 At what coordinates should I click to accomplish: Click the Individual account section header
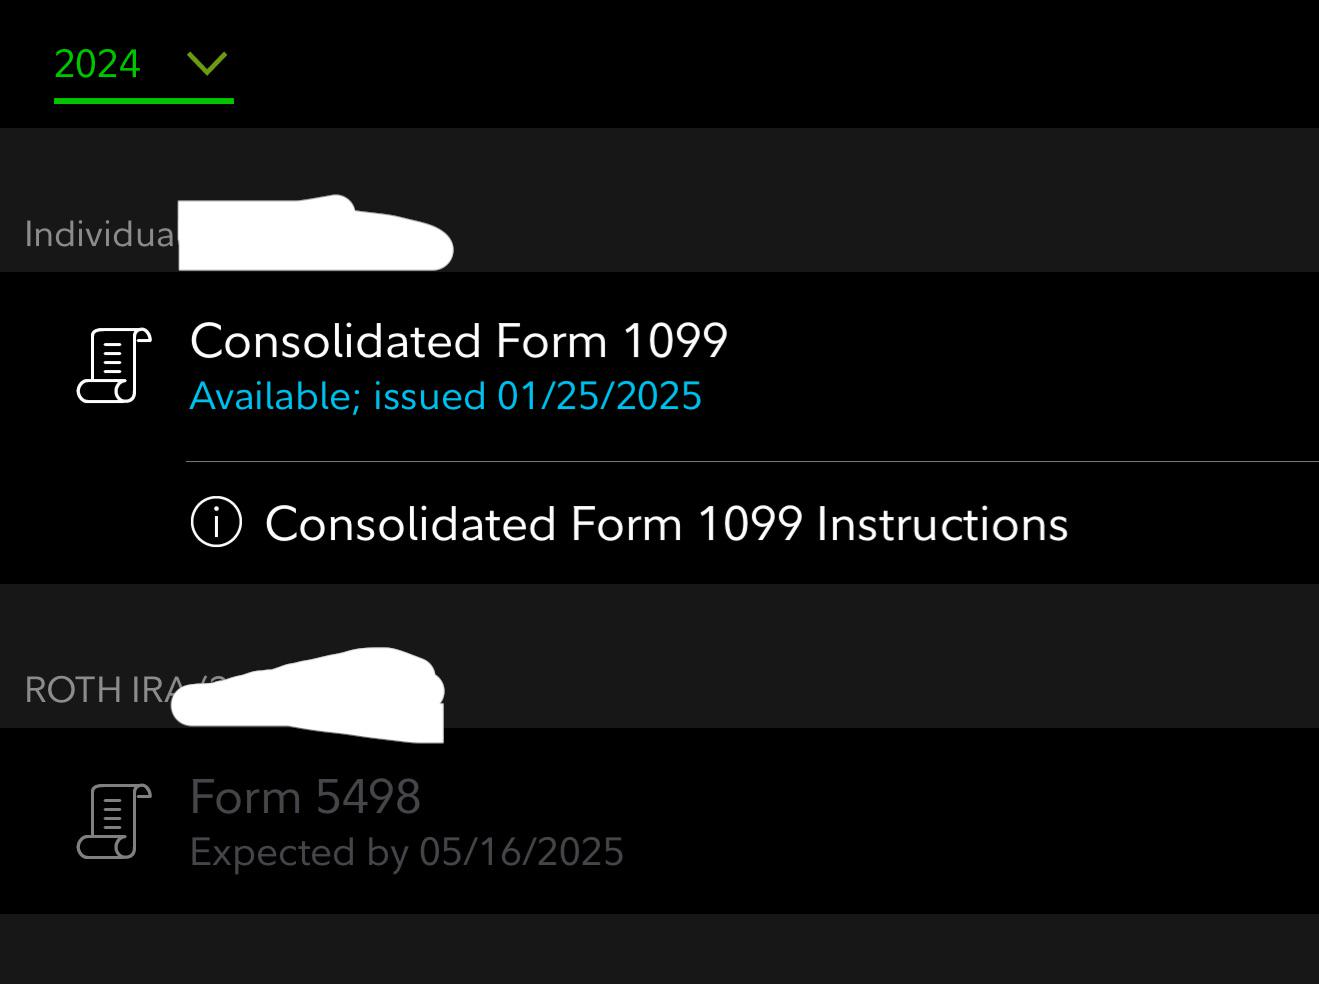tap(98, 235)
